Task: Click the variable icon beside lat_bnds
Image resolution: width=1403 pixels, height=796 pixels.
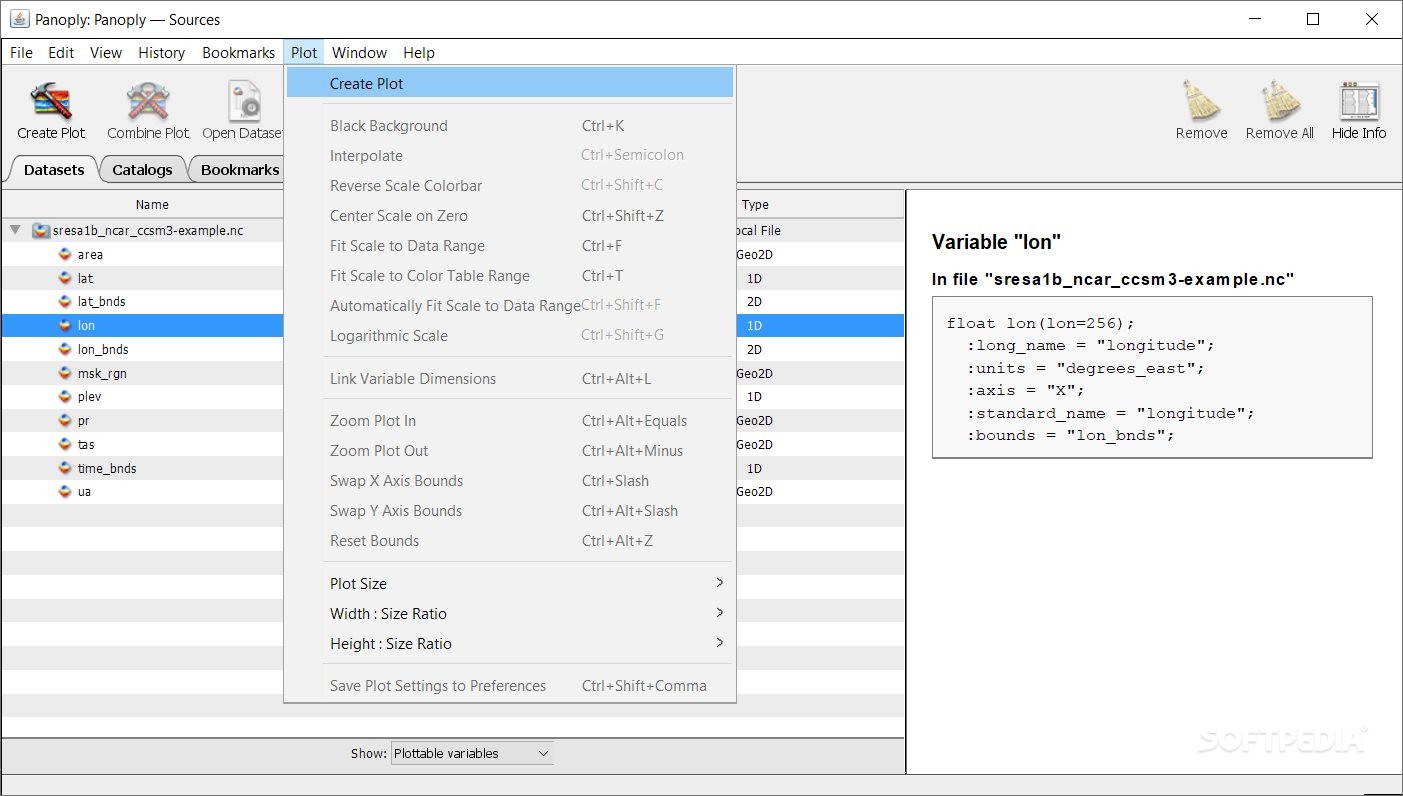Action: pos(66,302)
